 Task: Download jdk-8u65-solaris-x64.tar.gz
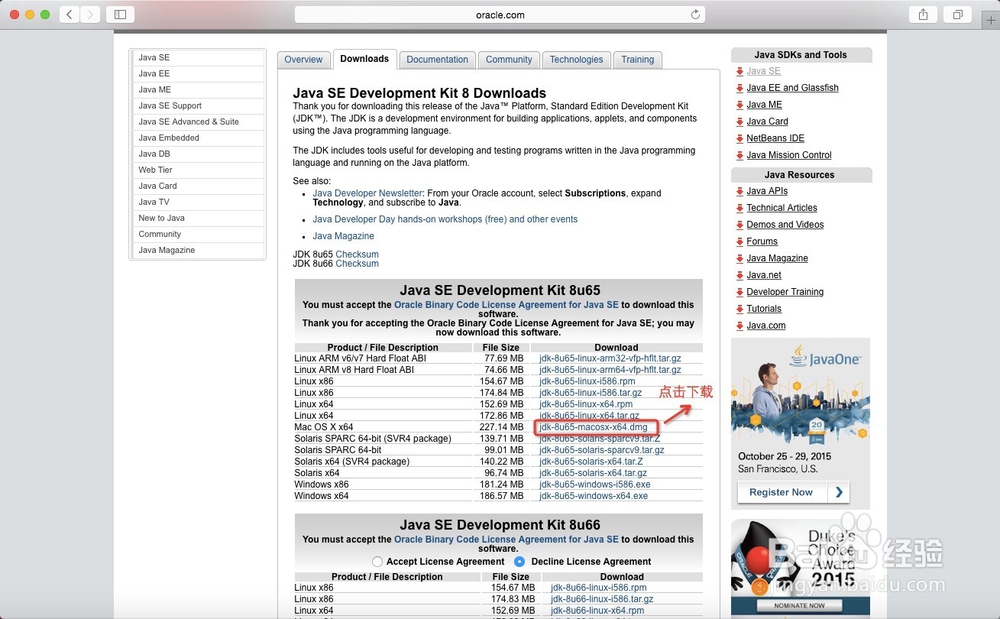(x=593, y=473)
